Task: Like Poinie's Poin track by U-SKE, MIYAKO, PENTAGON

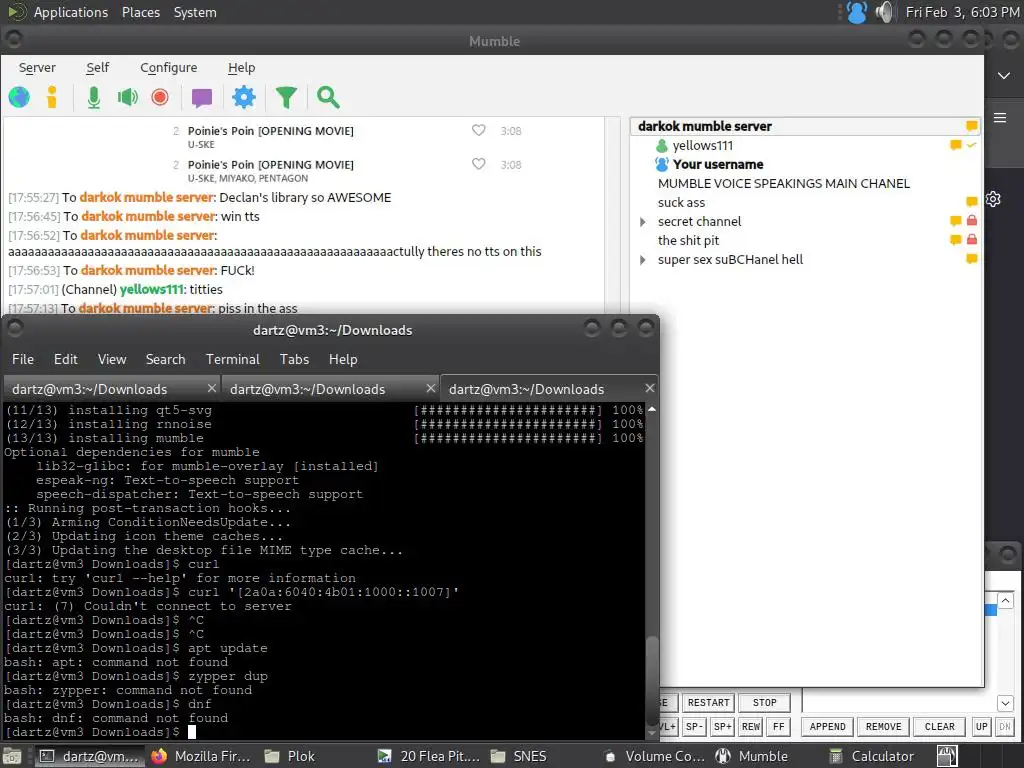Action: click(479, 164)
